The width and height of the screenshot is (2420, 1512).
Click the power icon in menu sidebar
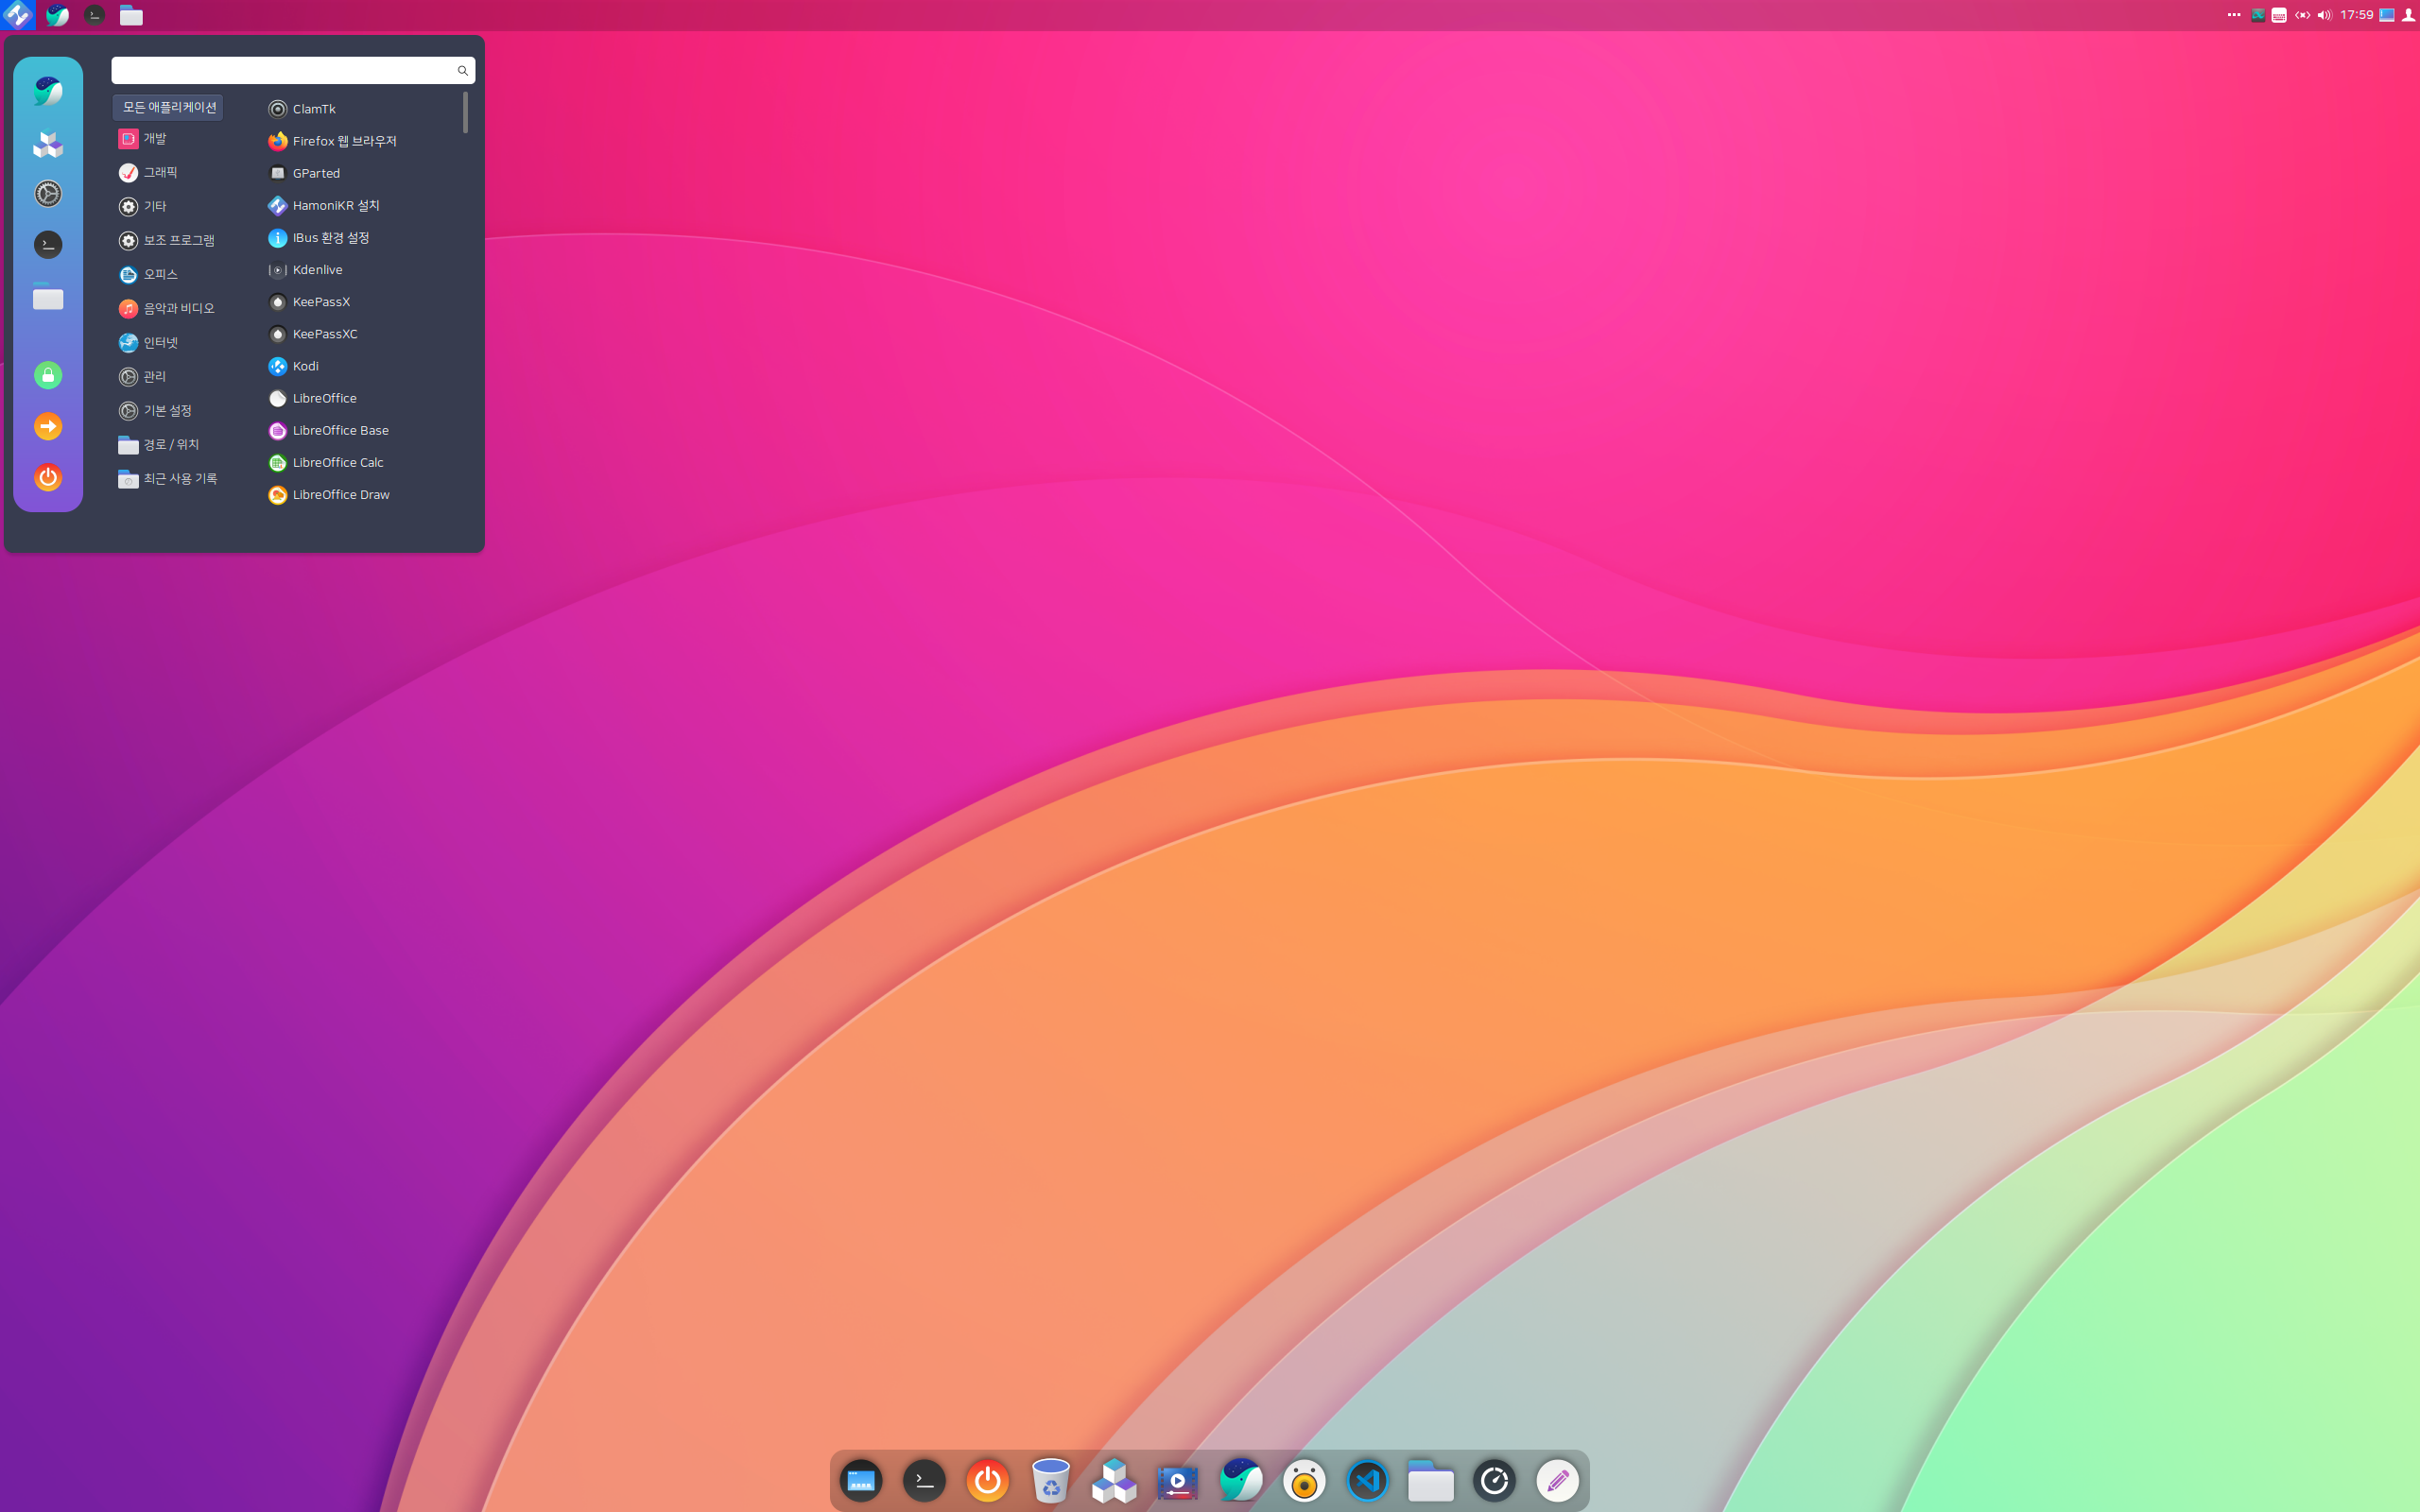48,478
